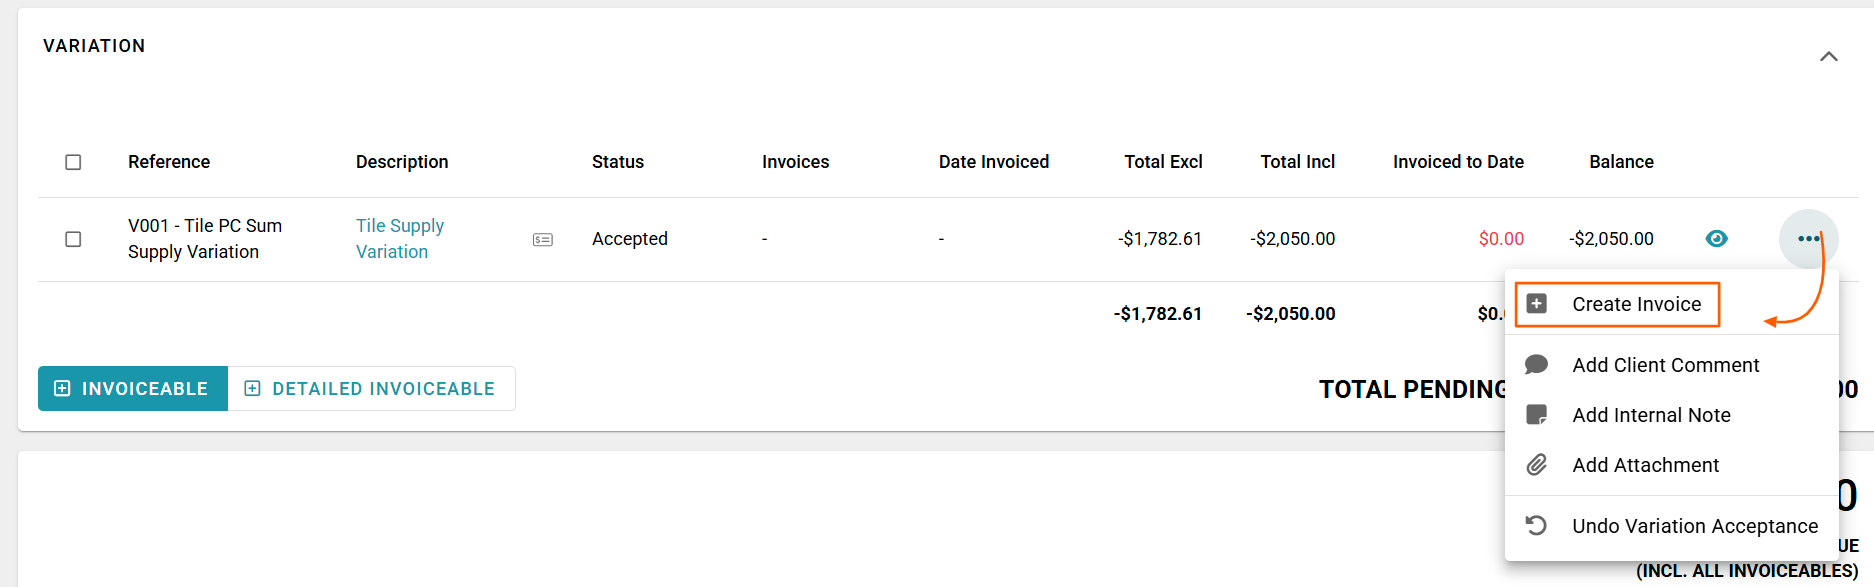Click the eye icon for variation V001
This screenshot has width=1874, height=587.
point(1716,239)
